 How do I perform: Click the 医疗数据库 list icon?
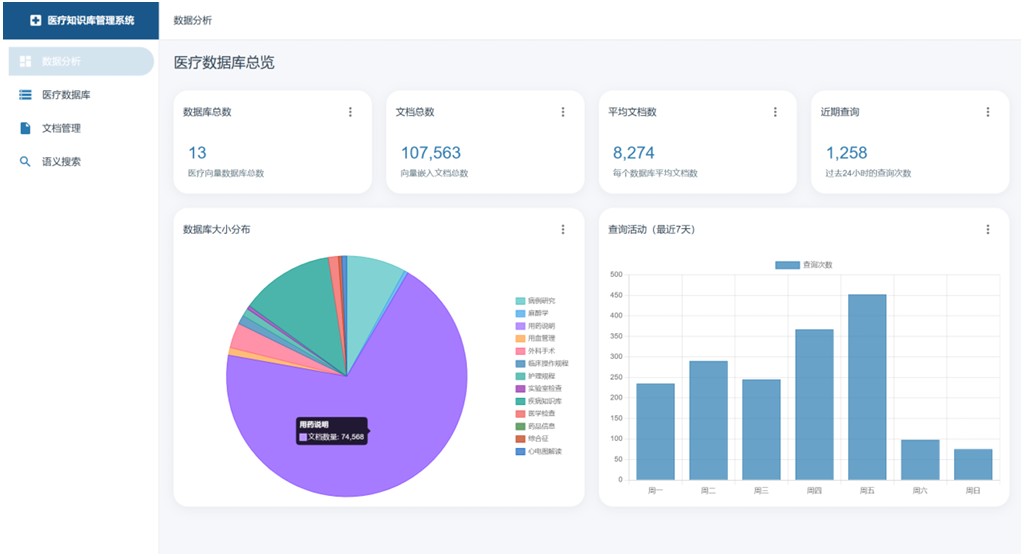[25, 95]
